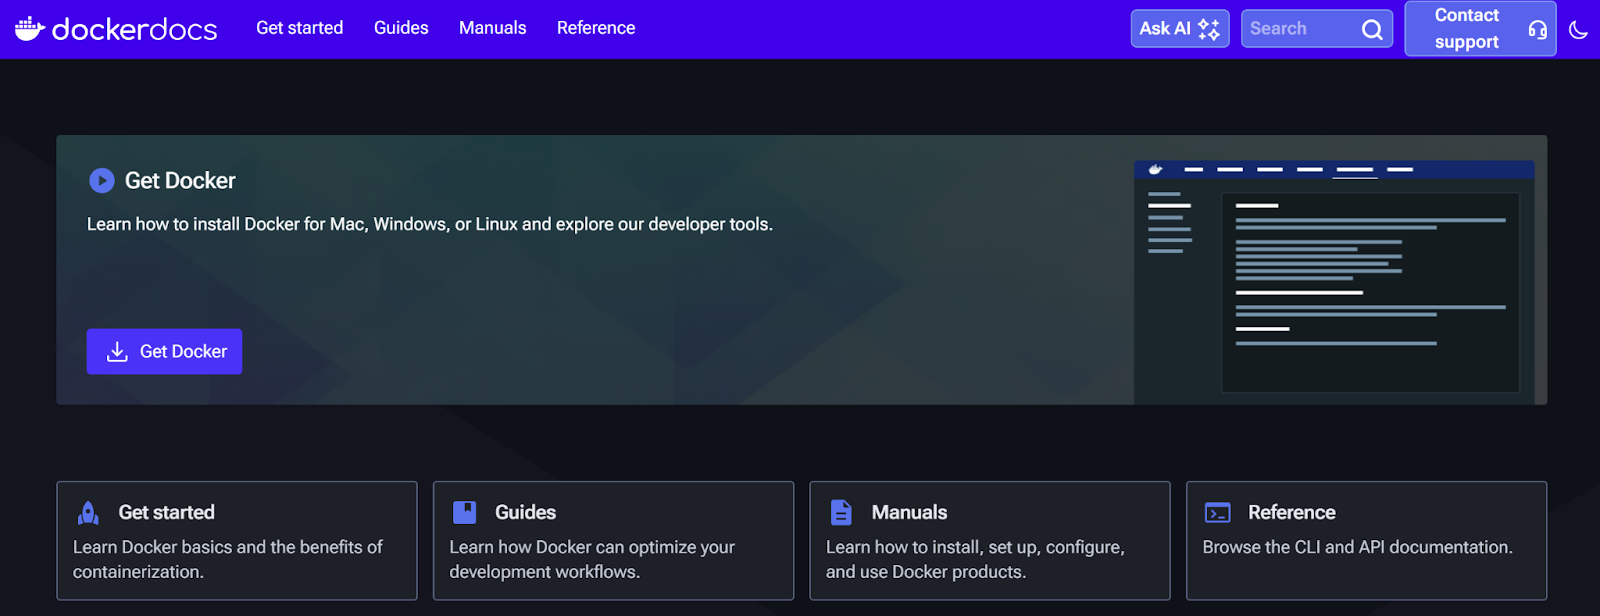Click the download arrow icon in Get Docker button
This screenshot has height=616, width=1600.
(117, 351)
